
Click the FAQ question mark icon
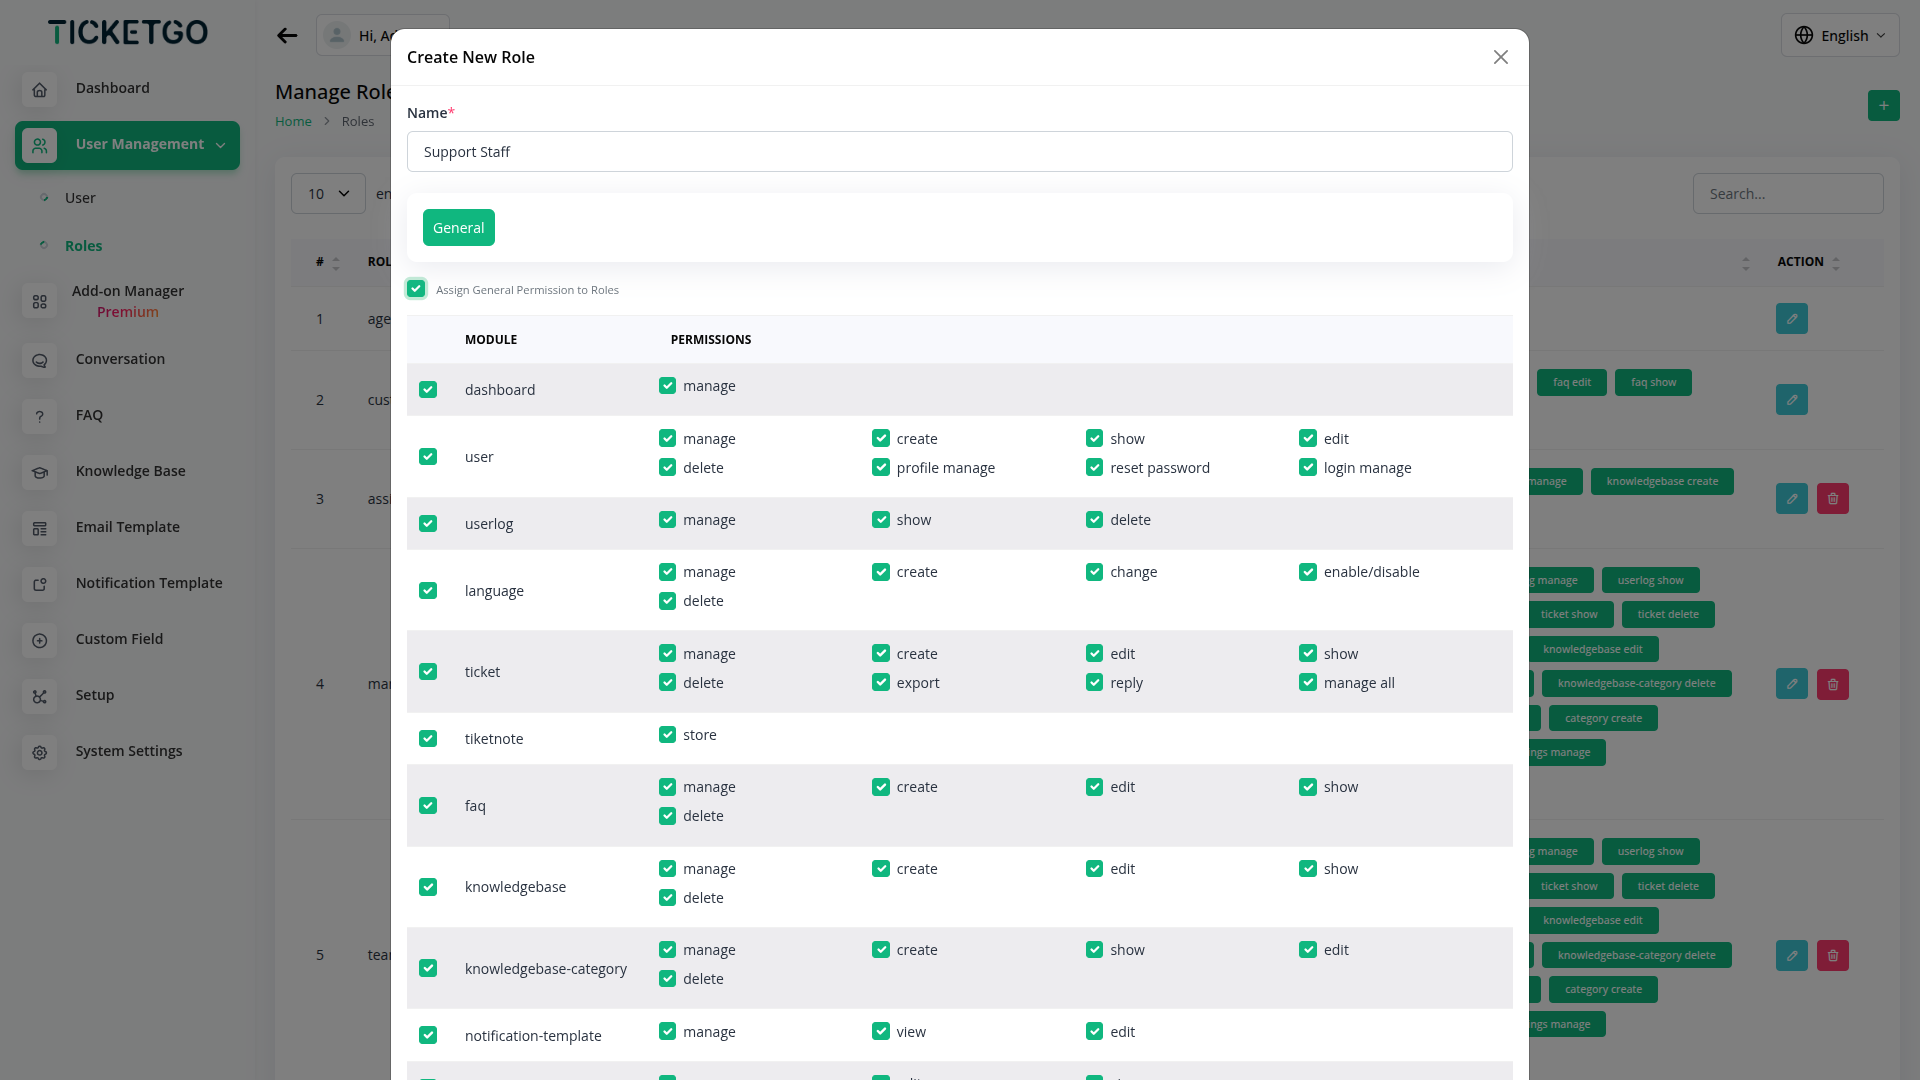[39, 416]
